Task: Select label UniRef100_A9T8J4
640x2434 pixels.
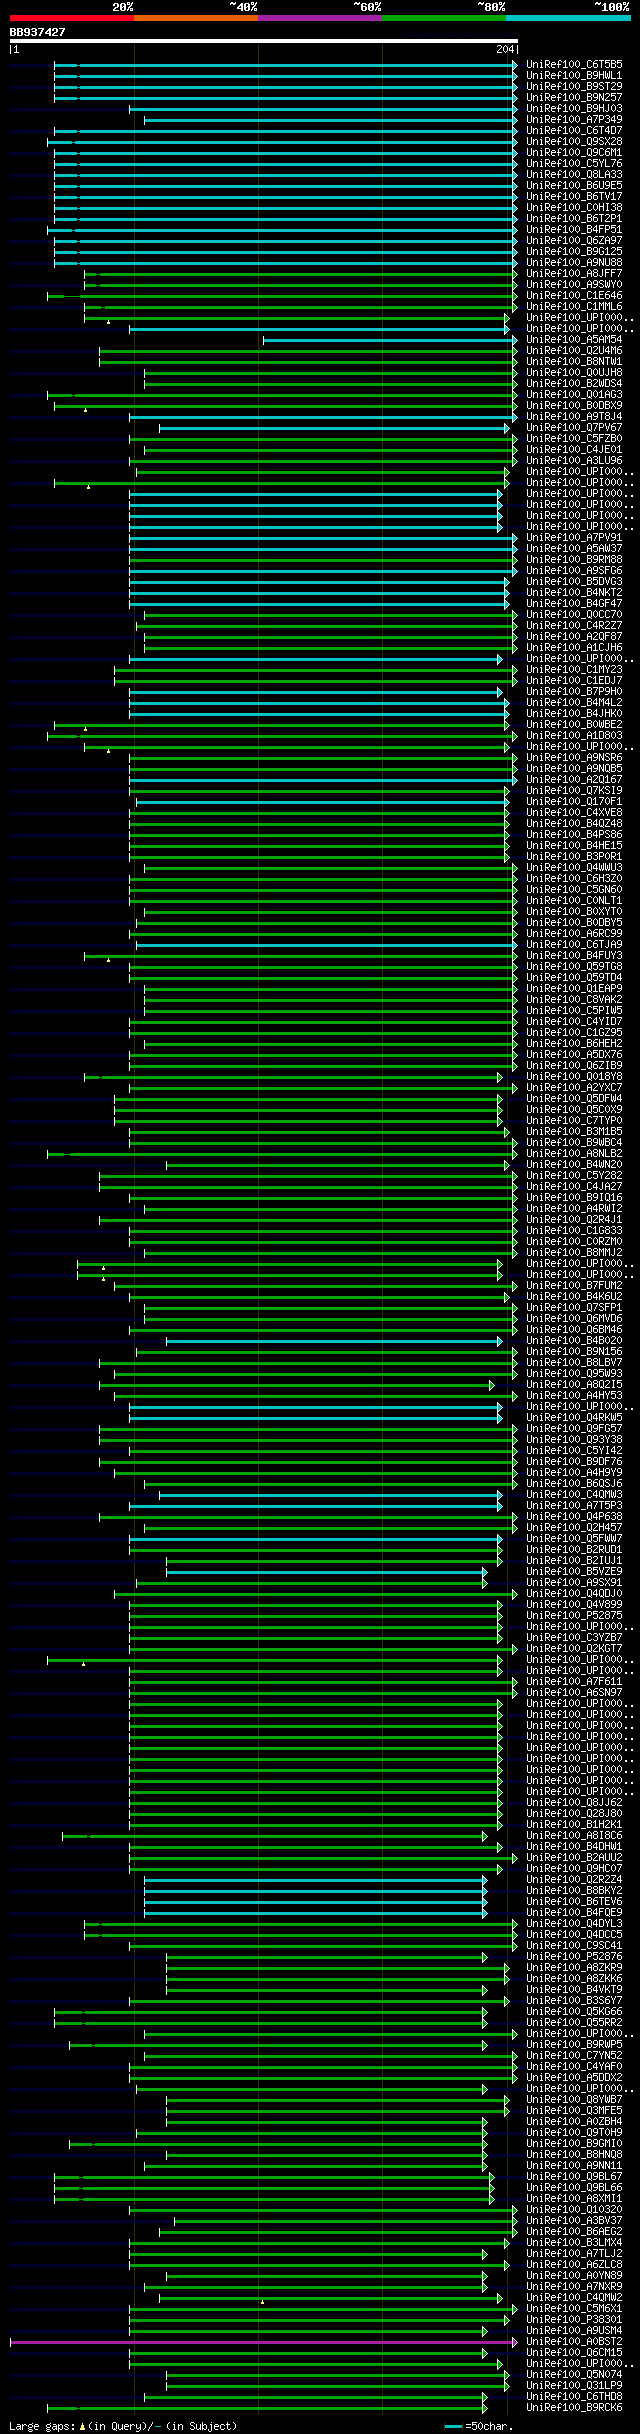Action: [574, 417]
